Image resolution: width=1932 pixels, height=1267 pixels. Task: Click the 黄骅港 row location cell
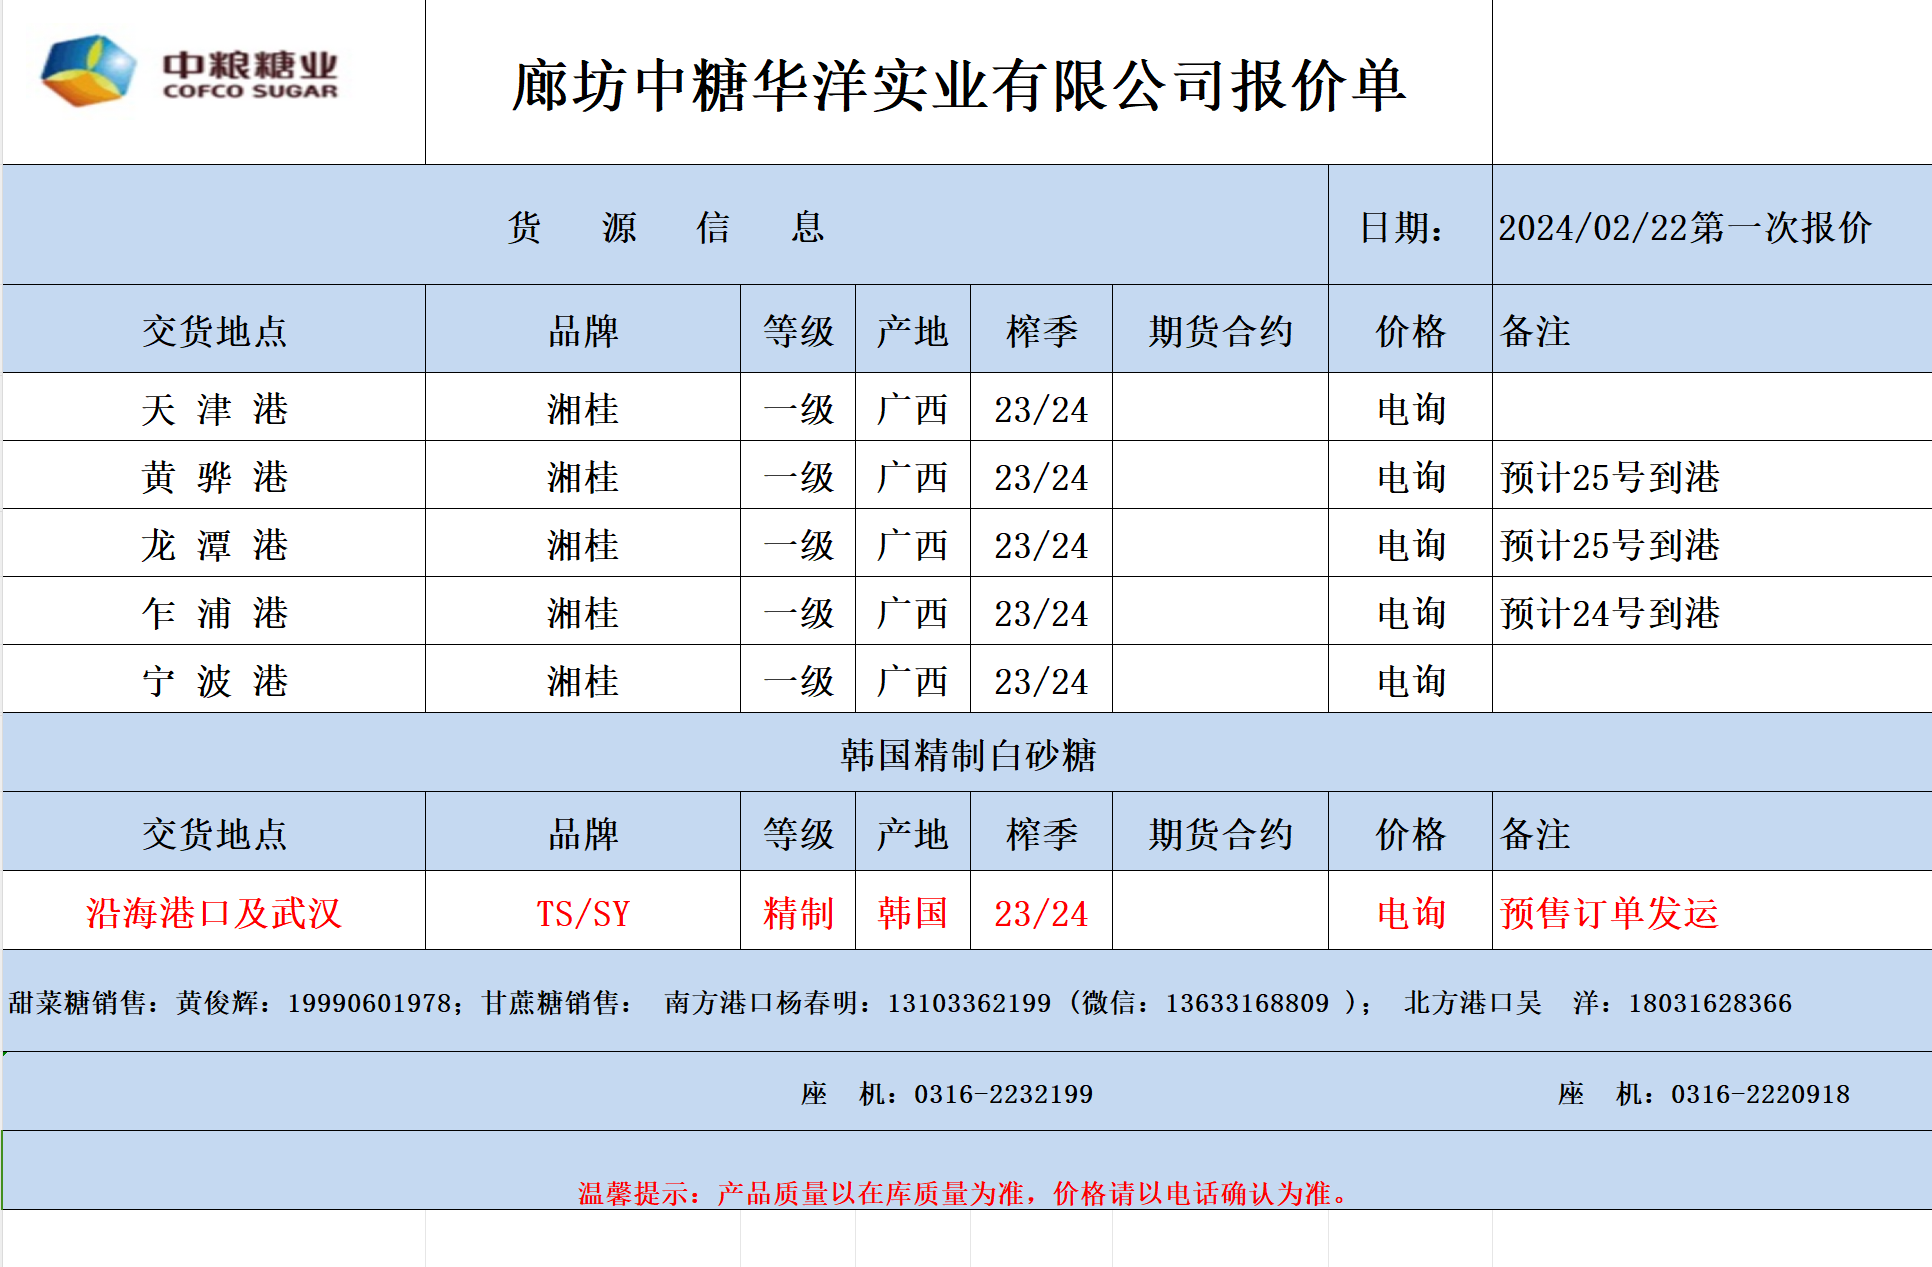[x=214, y=477]
